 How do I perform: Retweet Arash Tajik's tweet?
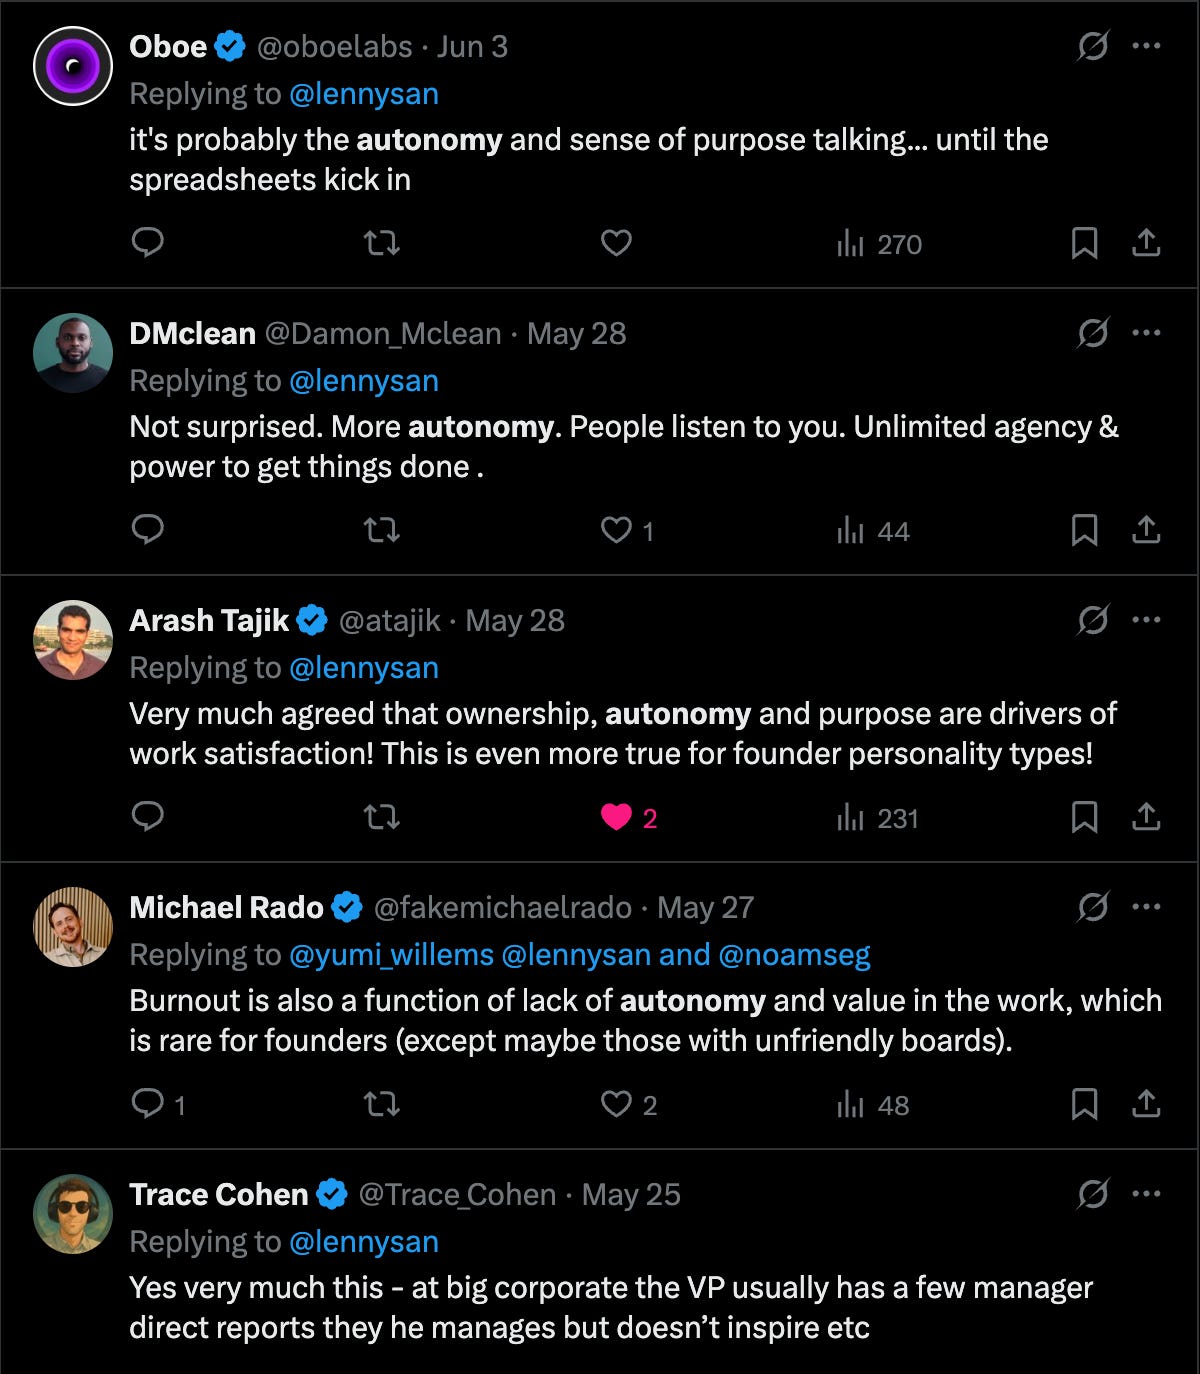coord(381,817)
